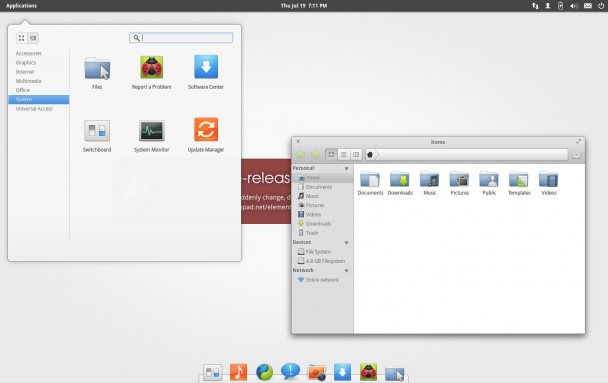Select the System category
This screenshot has width=608, height=383.
tap(38, 100)
